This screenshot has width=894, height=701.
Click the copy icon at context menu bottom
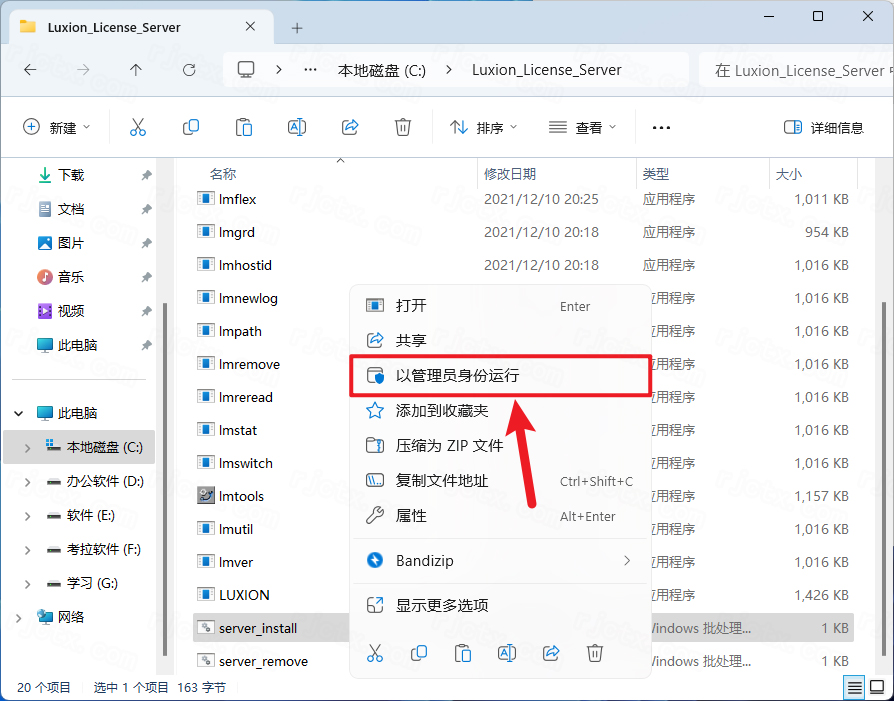(418, 653)
